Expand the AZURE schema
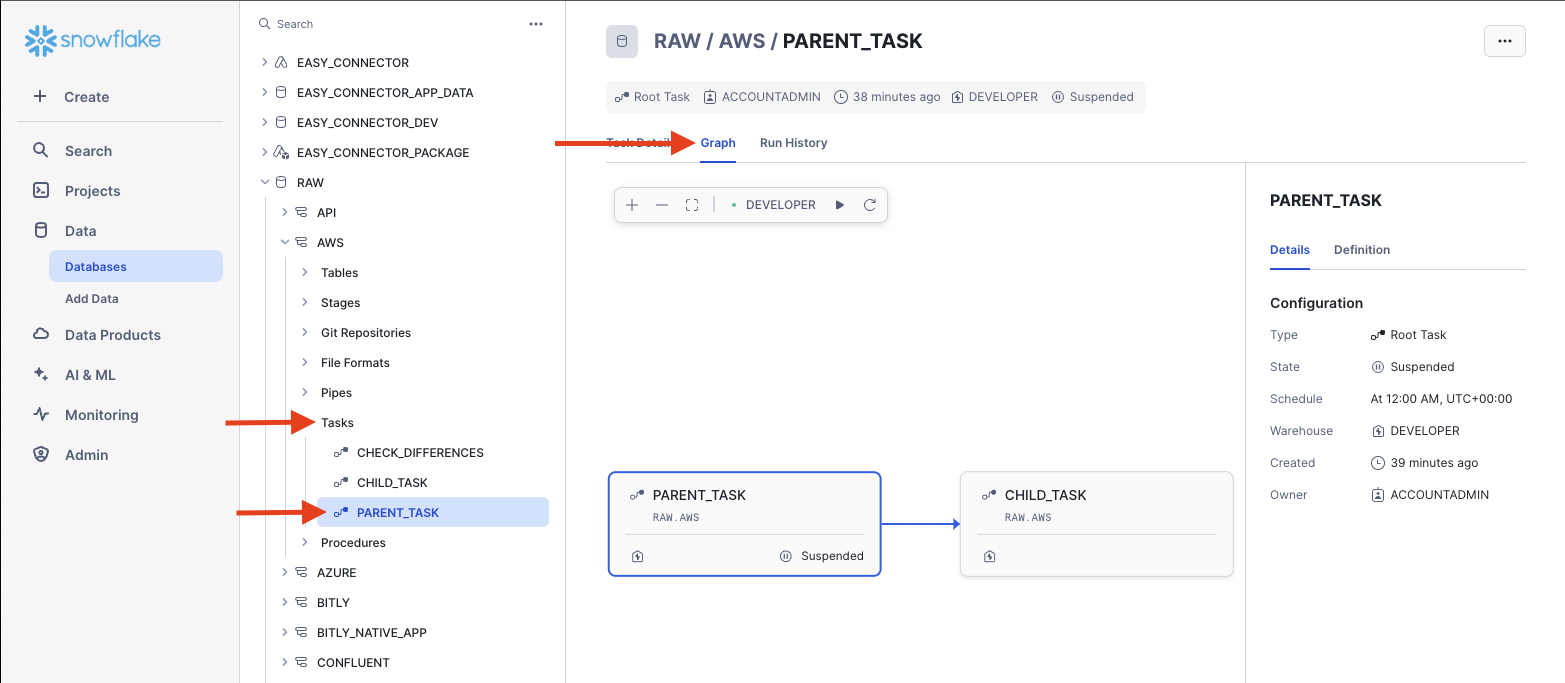The height and width of the screenshot is (683, 1565). point(285,572)
